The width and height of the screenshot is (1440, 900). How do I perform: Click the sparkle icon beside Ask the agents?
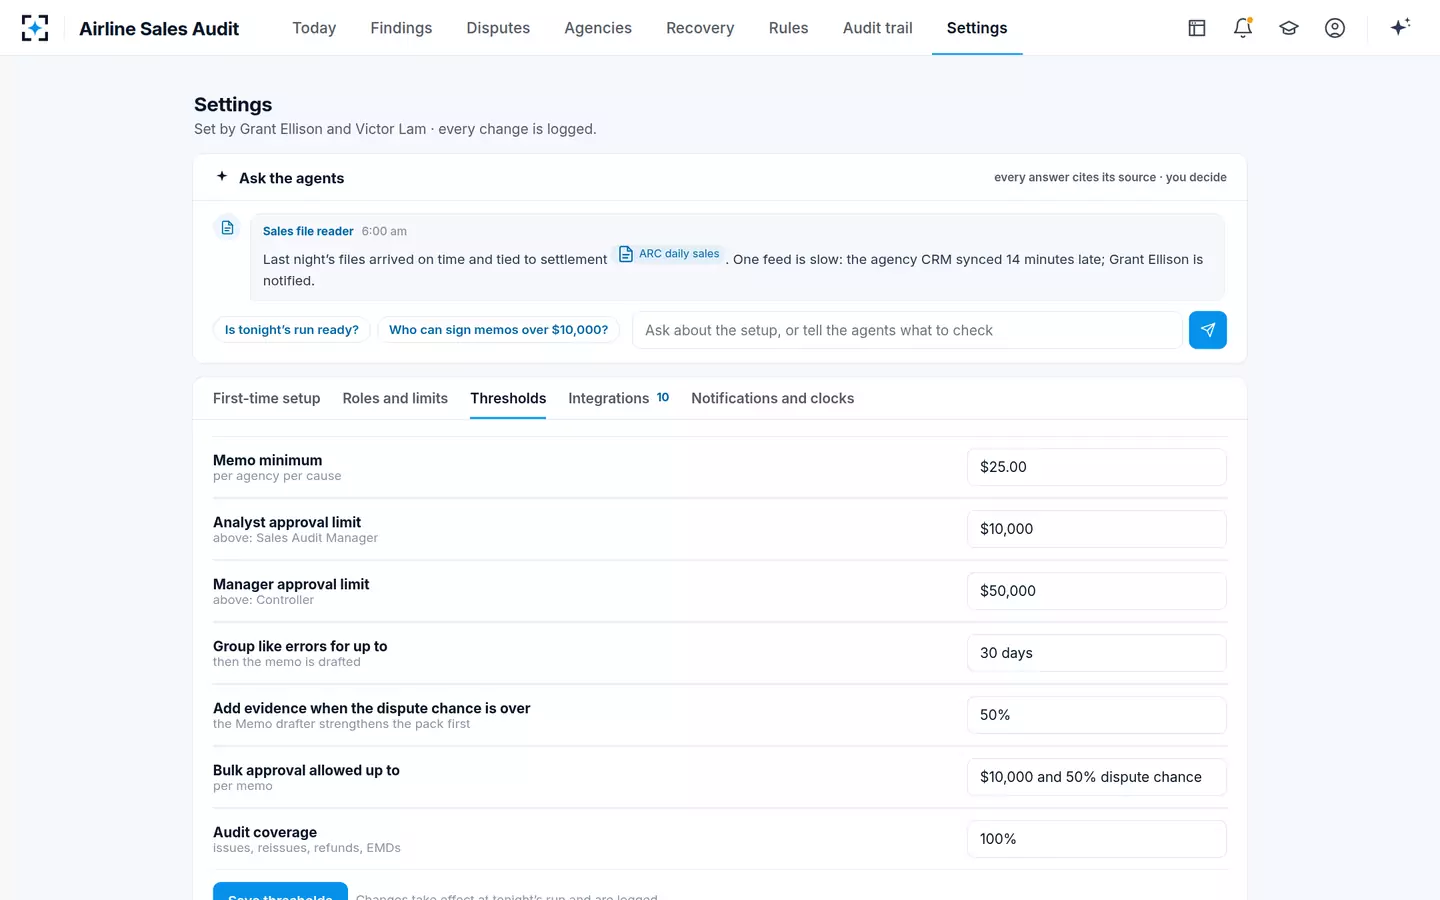[222, 176]
